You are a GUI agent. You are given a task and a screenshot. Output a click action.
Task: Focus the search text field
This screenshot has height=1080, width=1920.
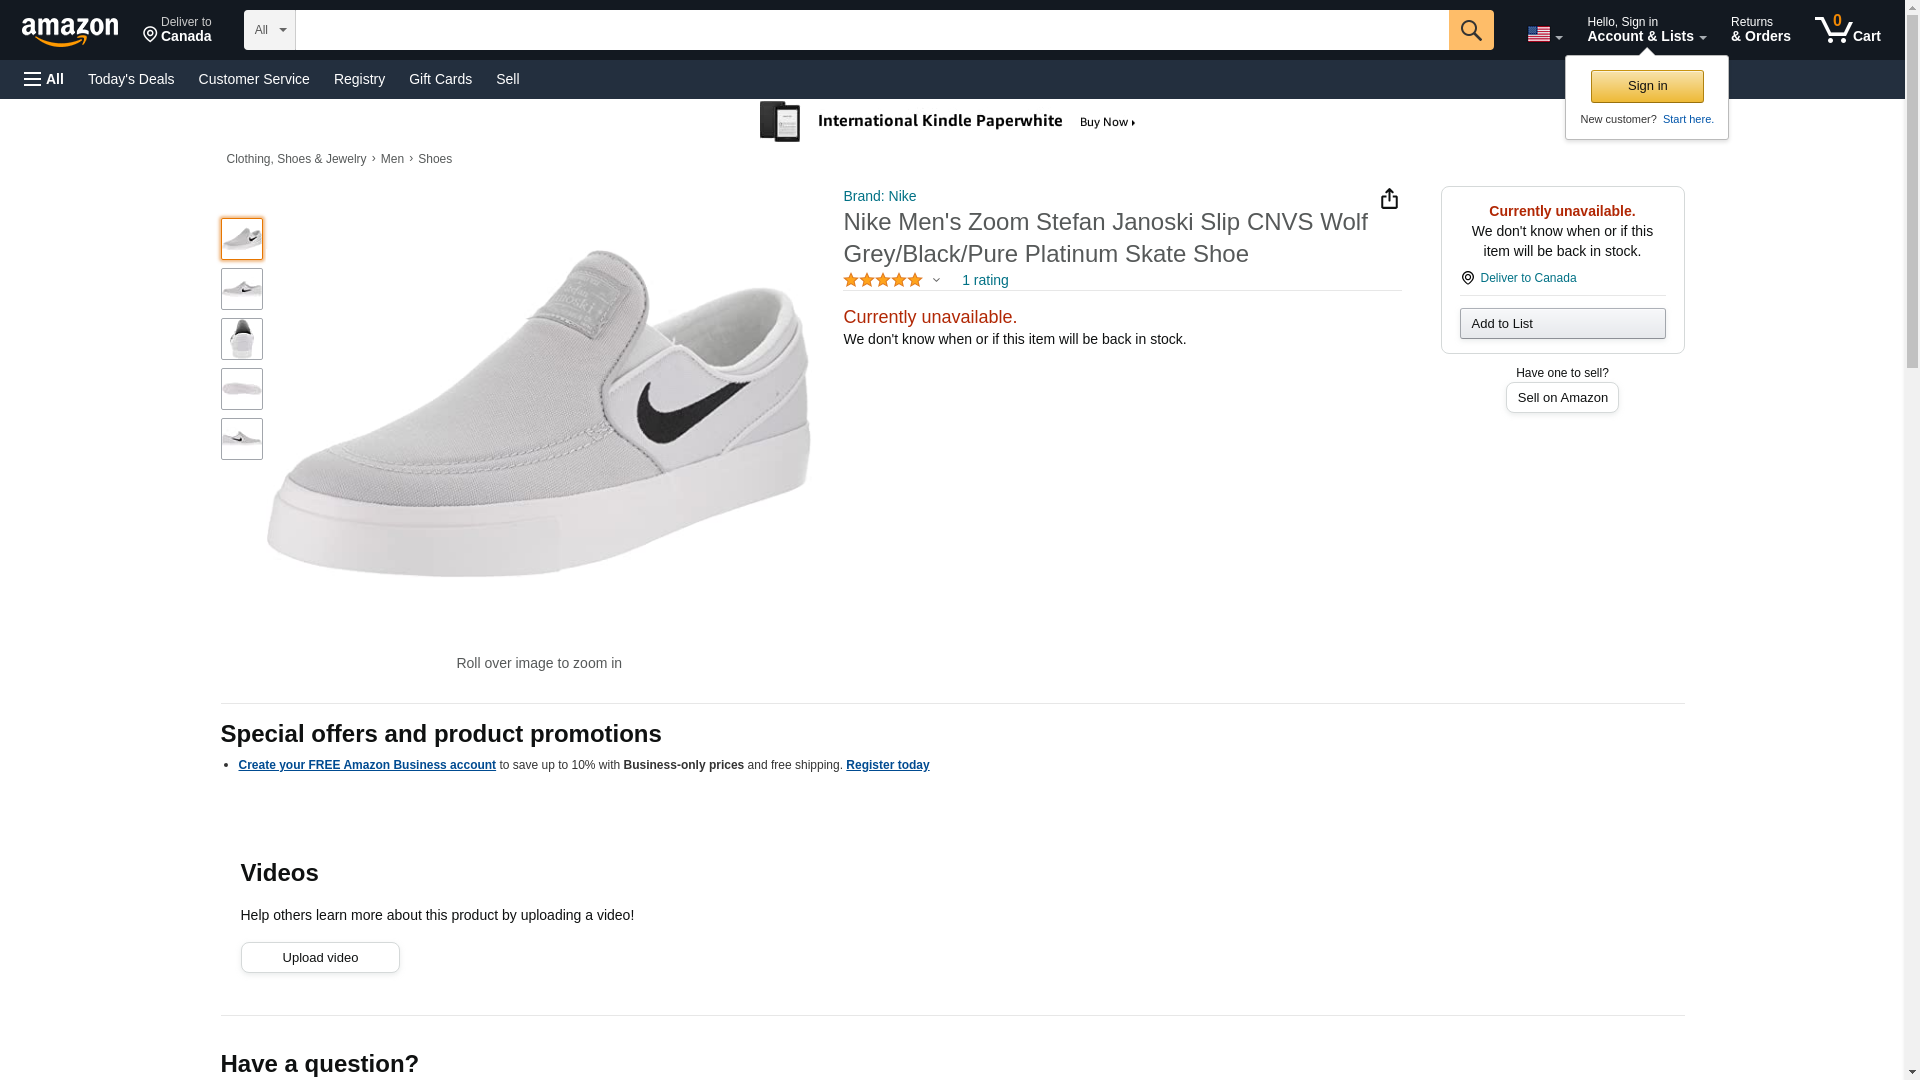[871, 30]
